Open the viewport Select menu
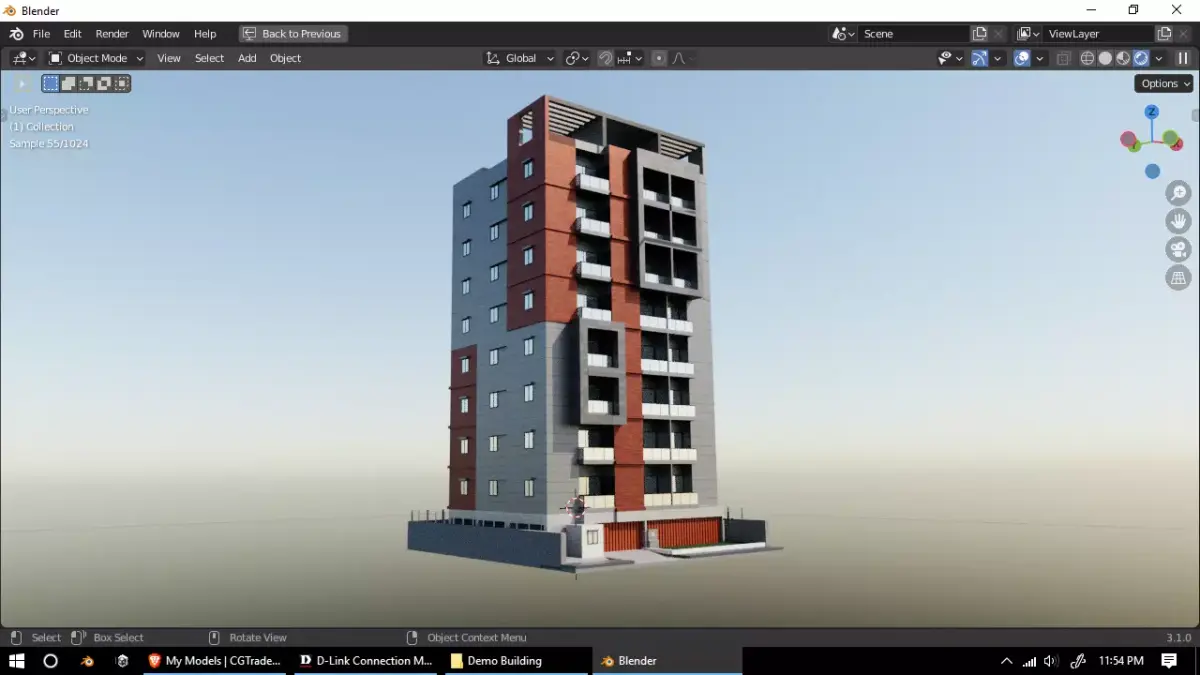Viewport: 1200px width, 675px height. click(209, 58)
